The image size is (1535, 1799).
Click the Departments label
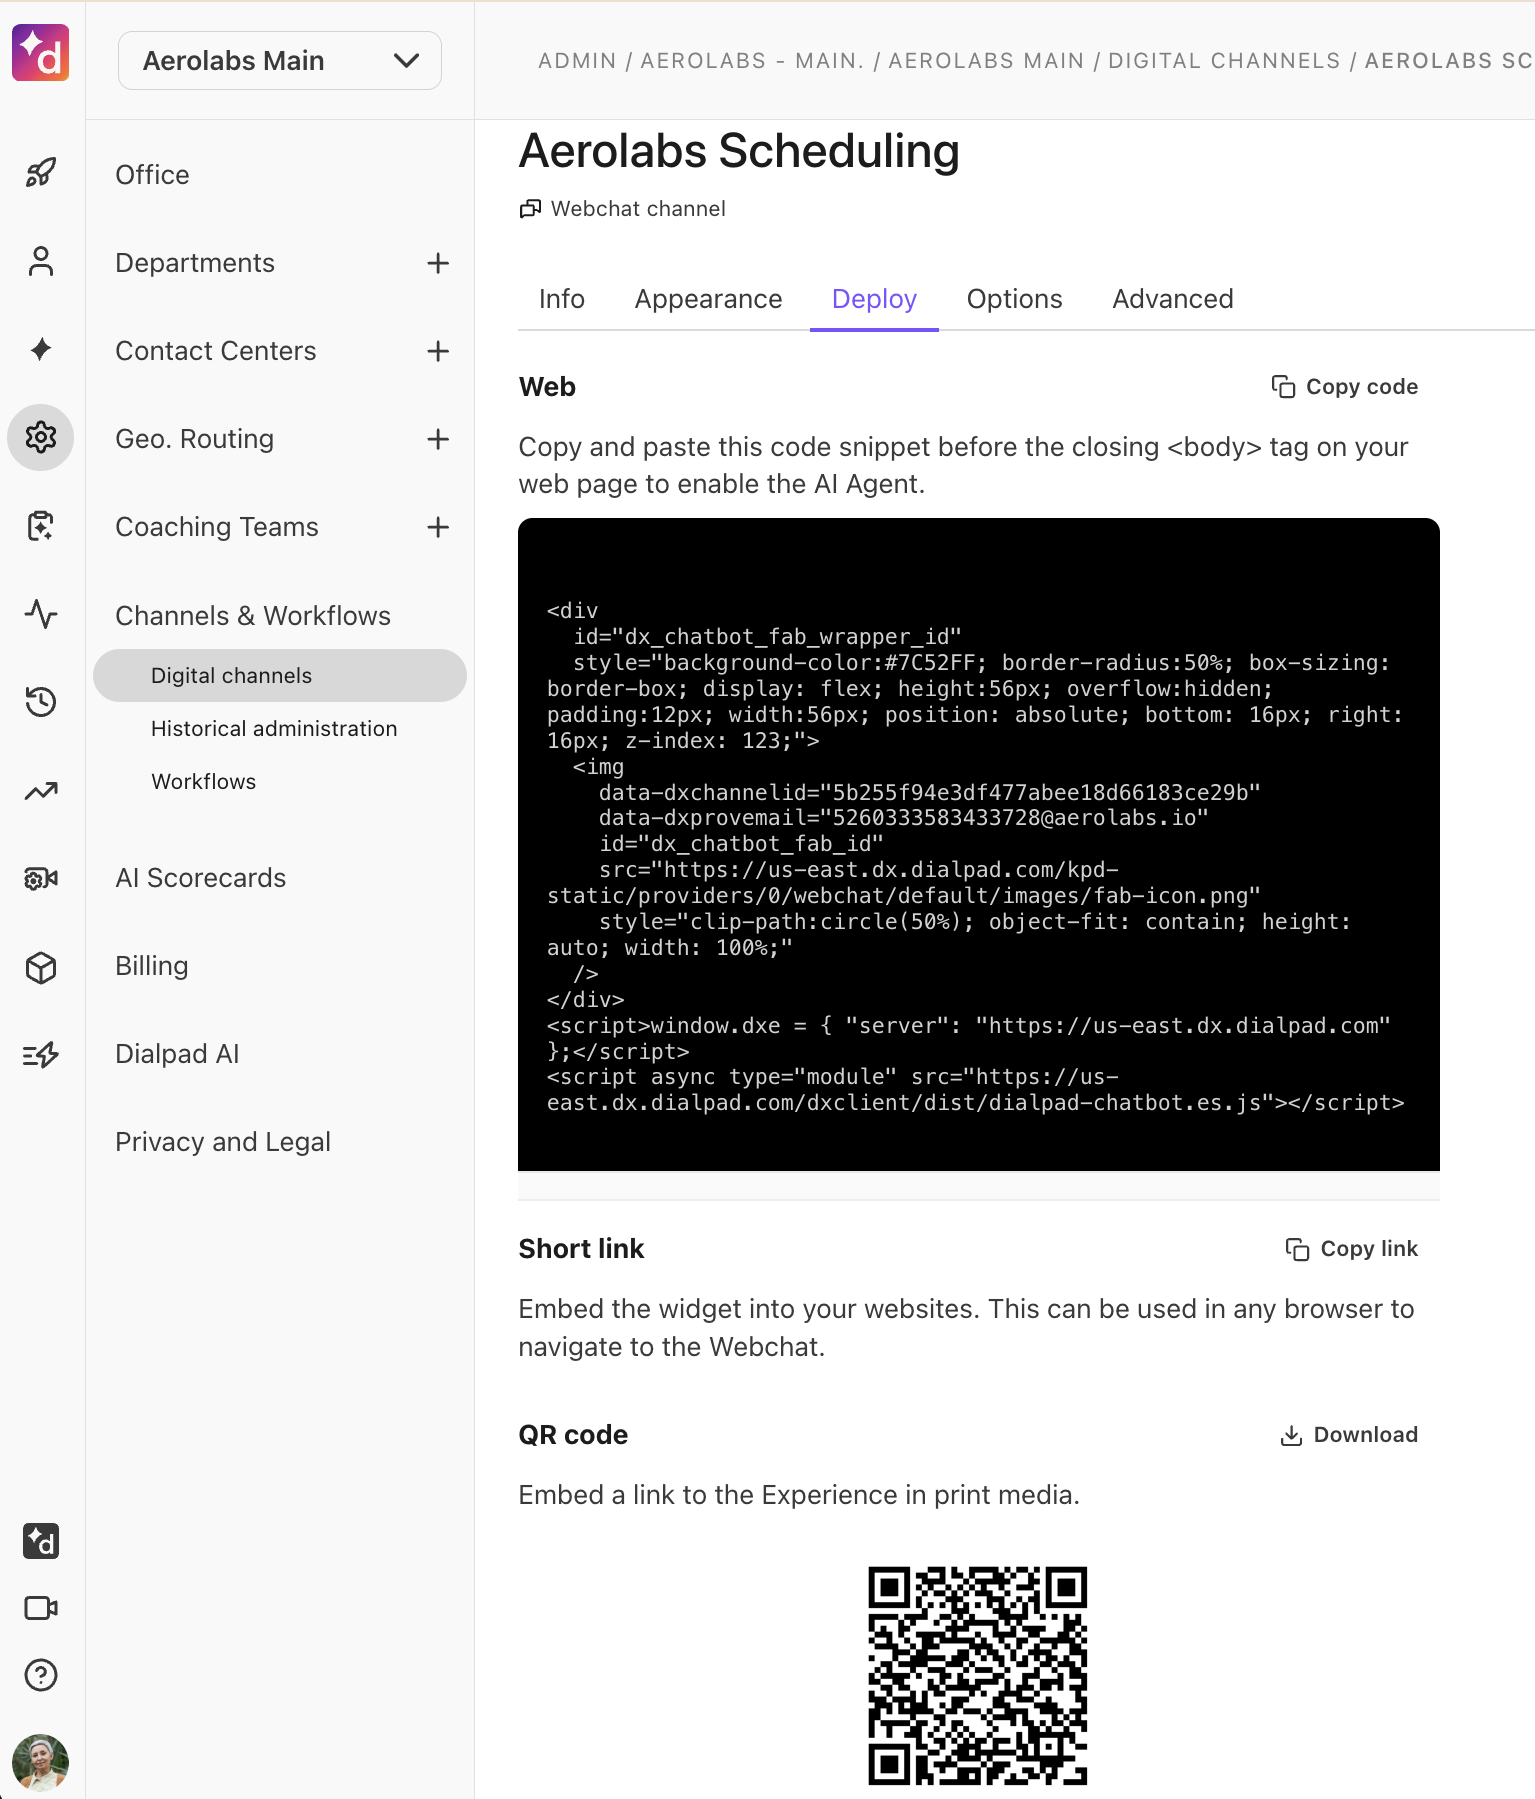click(194, 263)
